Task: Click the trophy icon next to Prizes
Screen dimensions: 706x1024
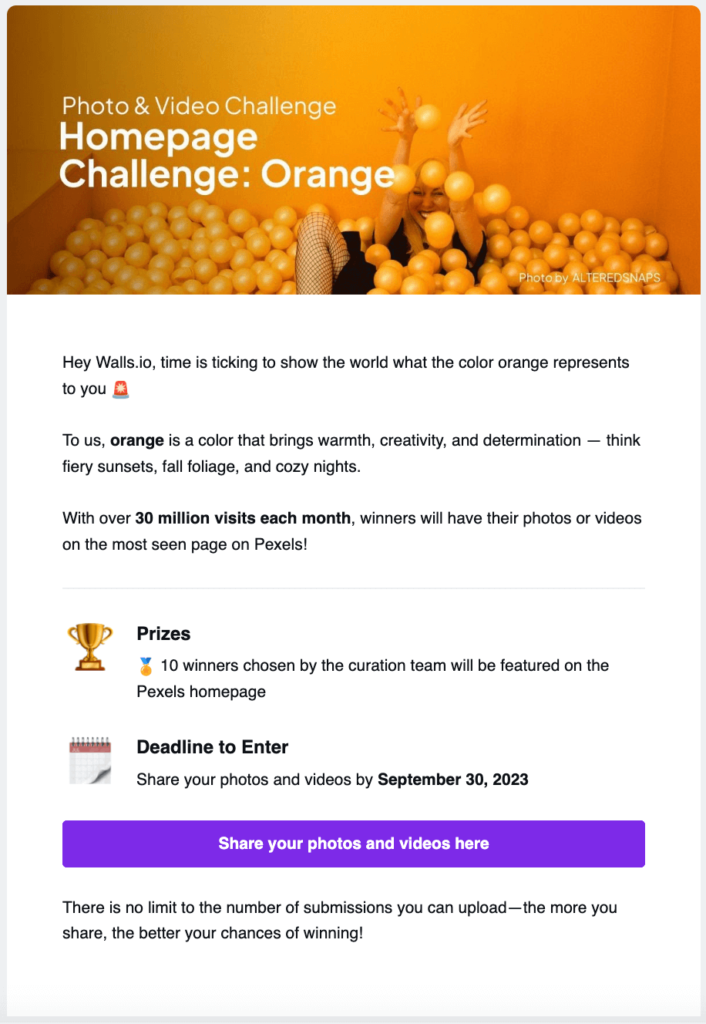Action: pos(89,648)
